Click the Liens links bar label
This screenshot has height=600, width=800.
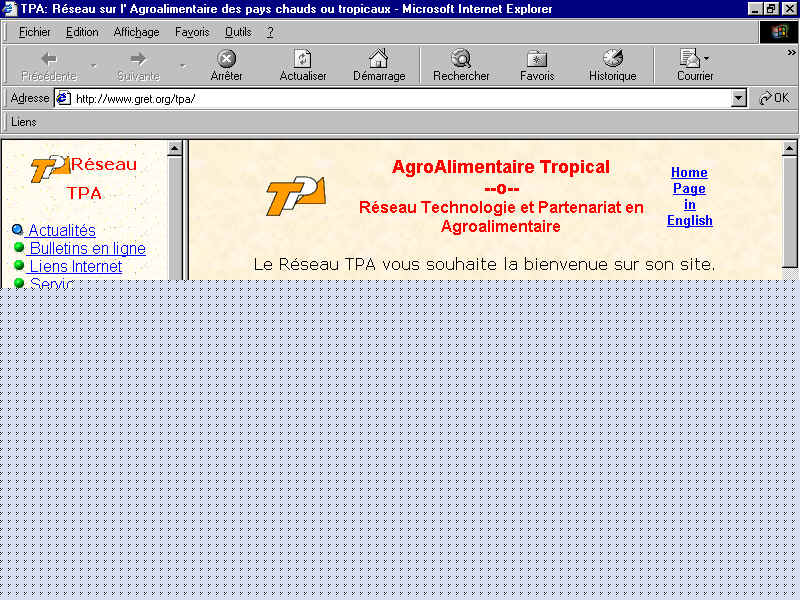tap(23, 122)
